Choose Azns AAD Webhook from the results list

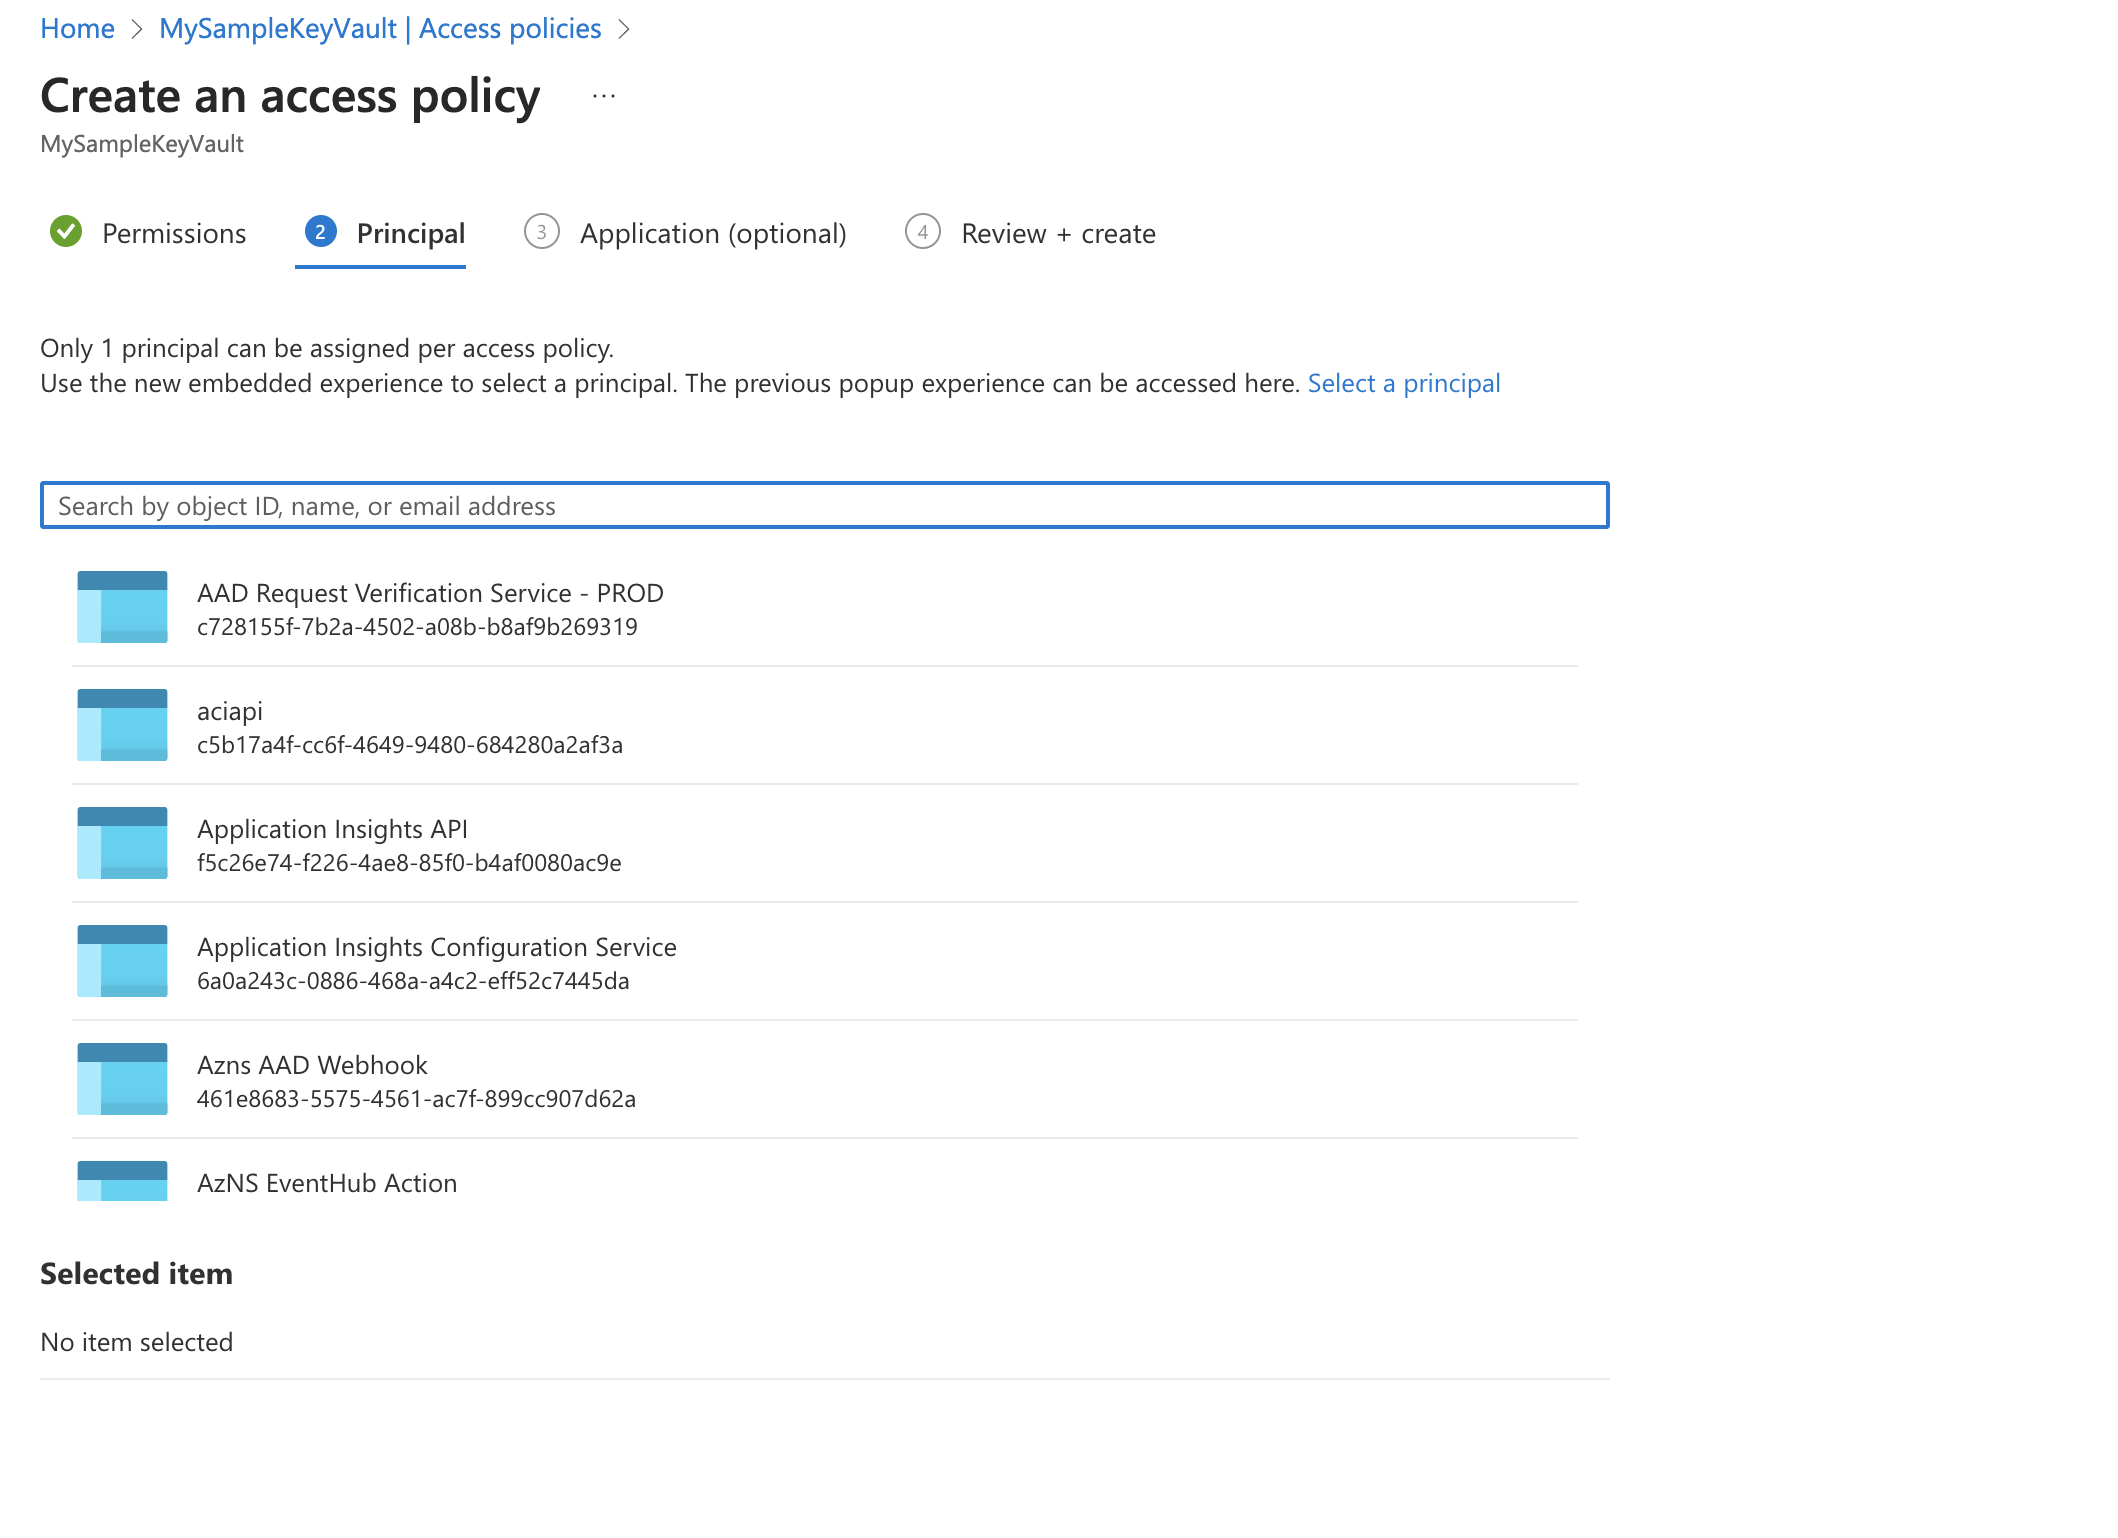point(416,1081)
